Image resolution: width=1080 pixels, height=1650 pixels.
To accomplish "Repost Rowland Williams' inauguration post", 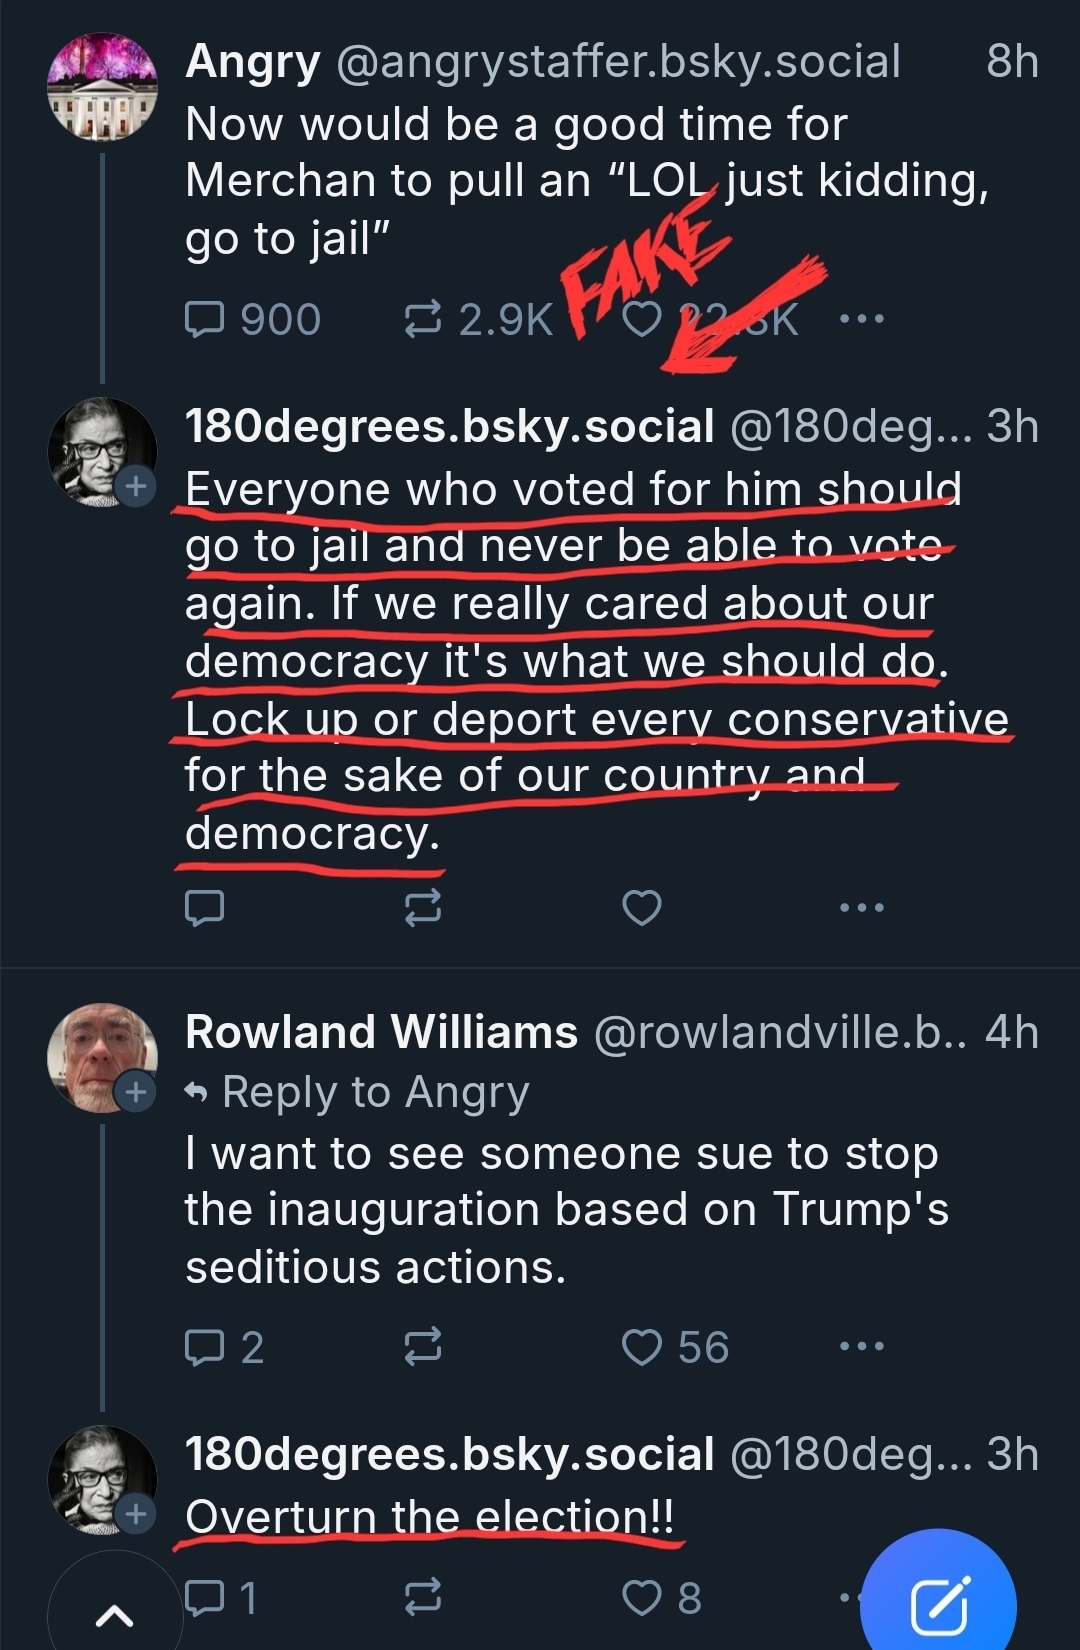I will 422,1347.
